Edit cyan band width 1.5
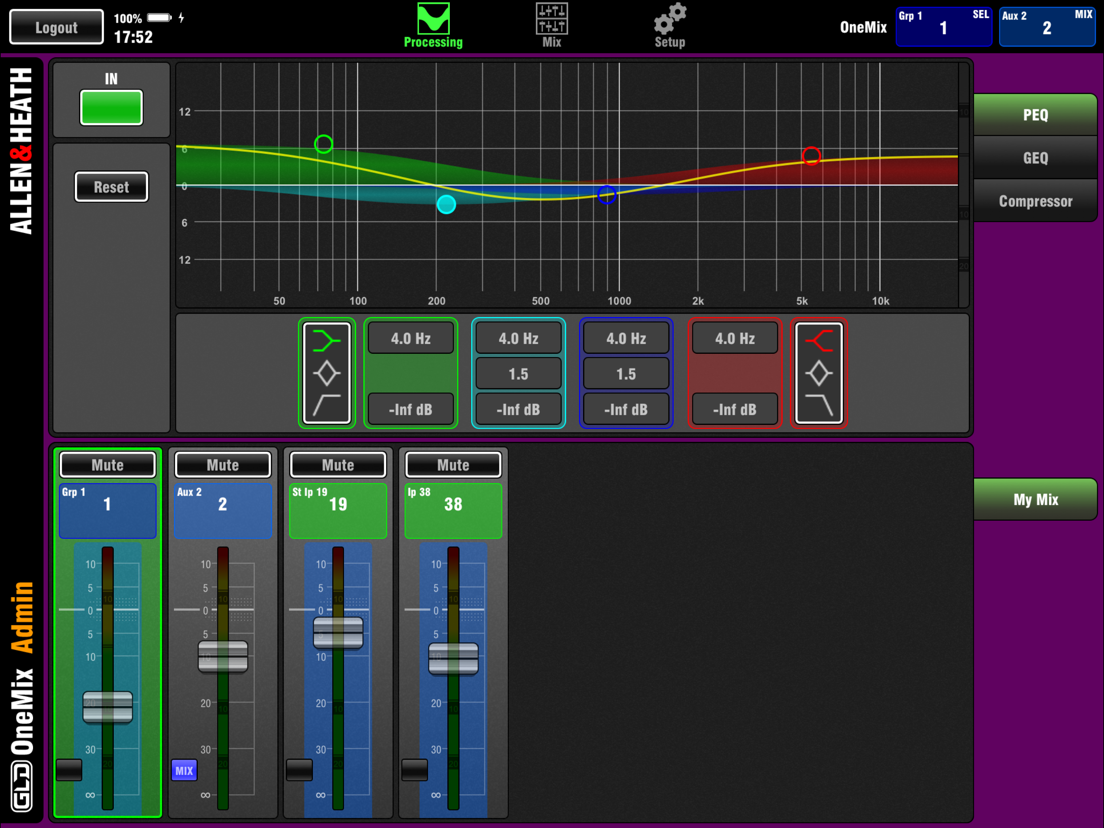The image size is (1104, 828). 518,374
